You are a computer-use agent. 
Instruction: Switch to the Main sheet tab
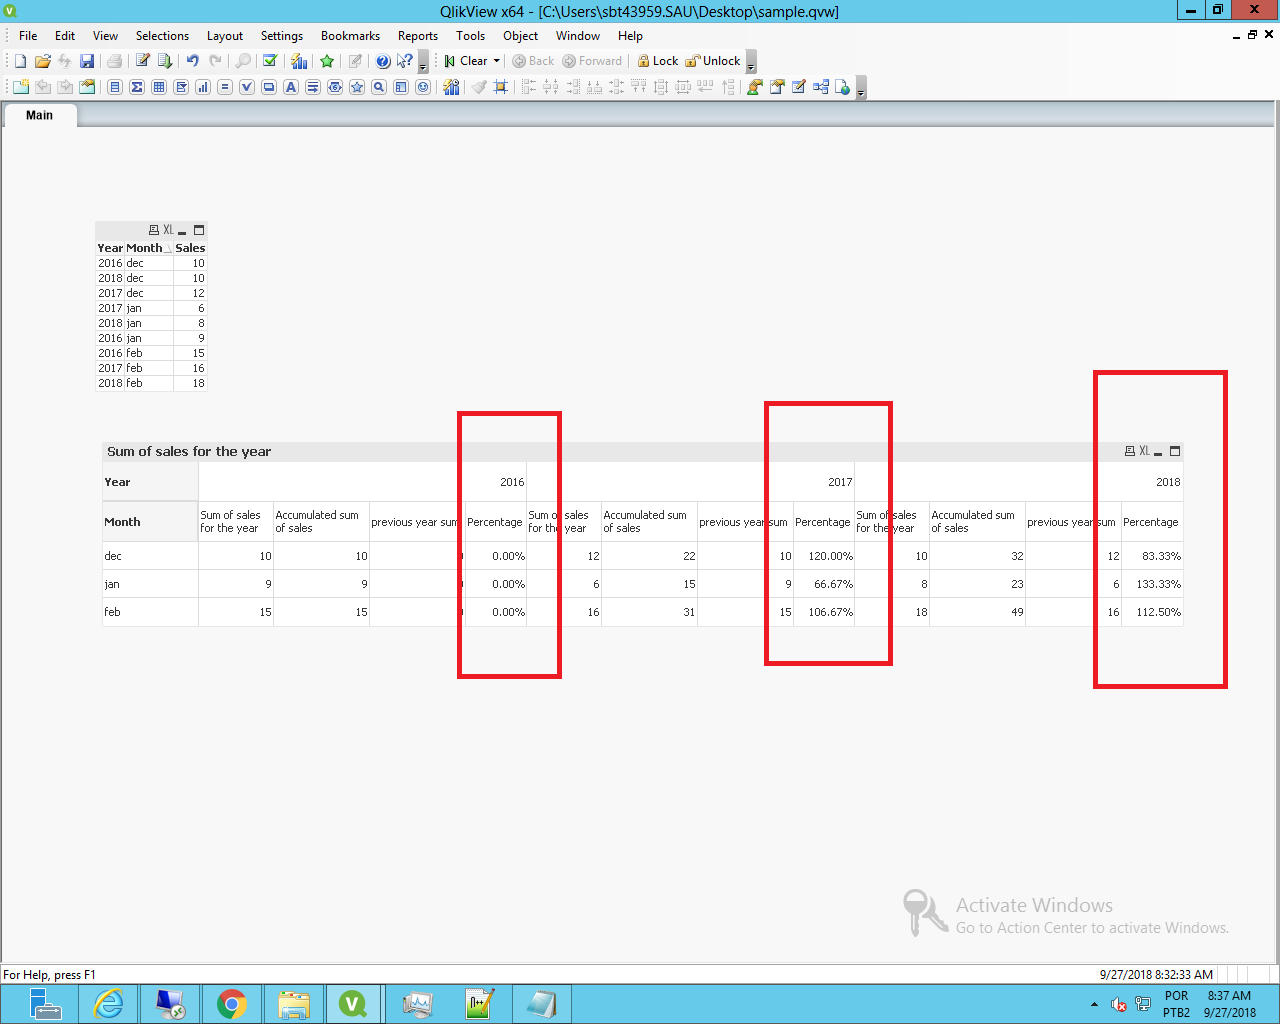(40, 115)
